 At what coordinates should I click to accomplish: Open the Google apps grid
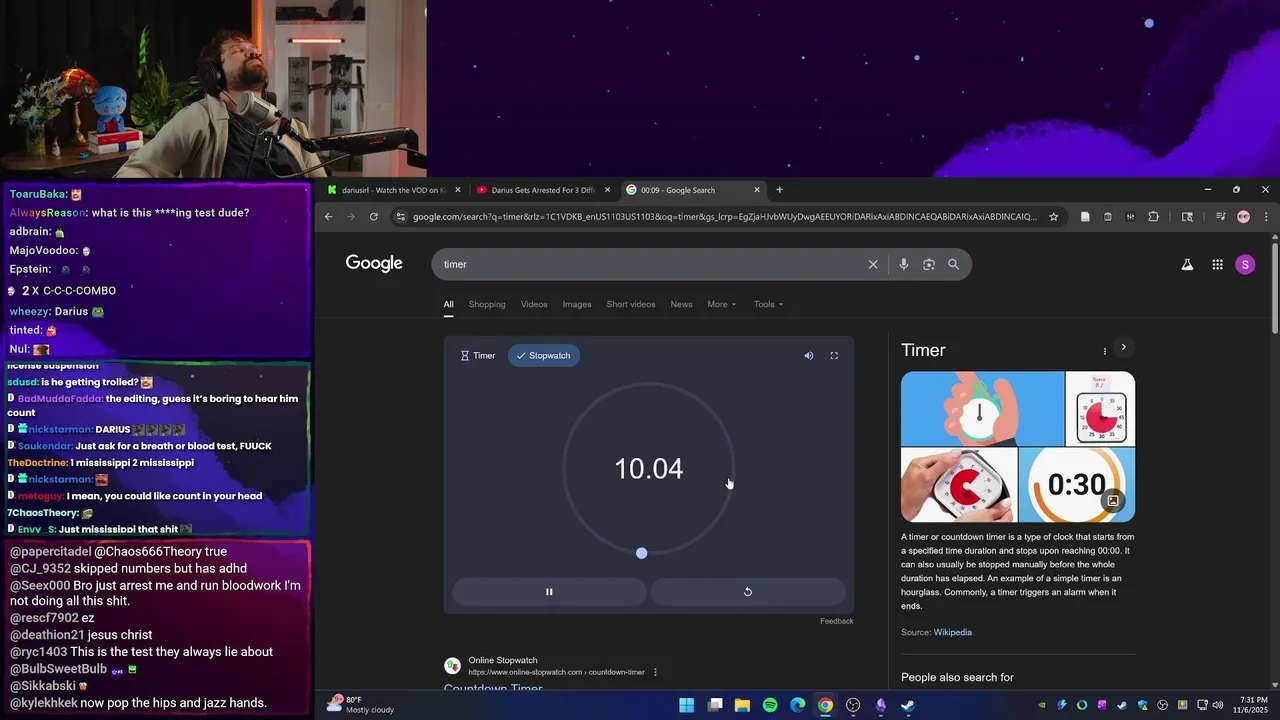tap(1217, 264)
